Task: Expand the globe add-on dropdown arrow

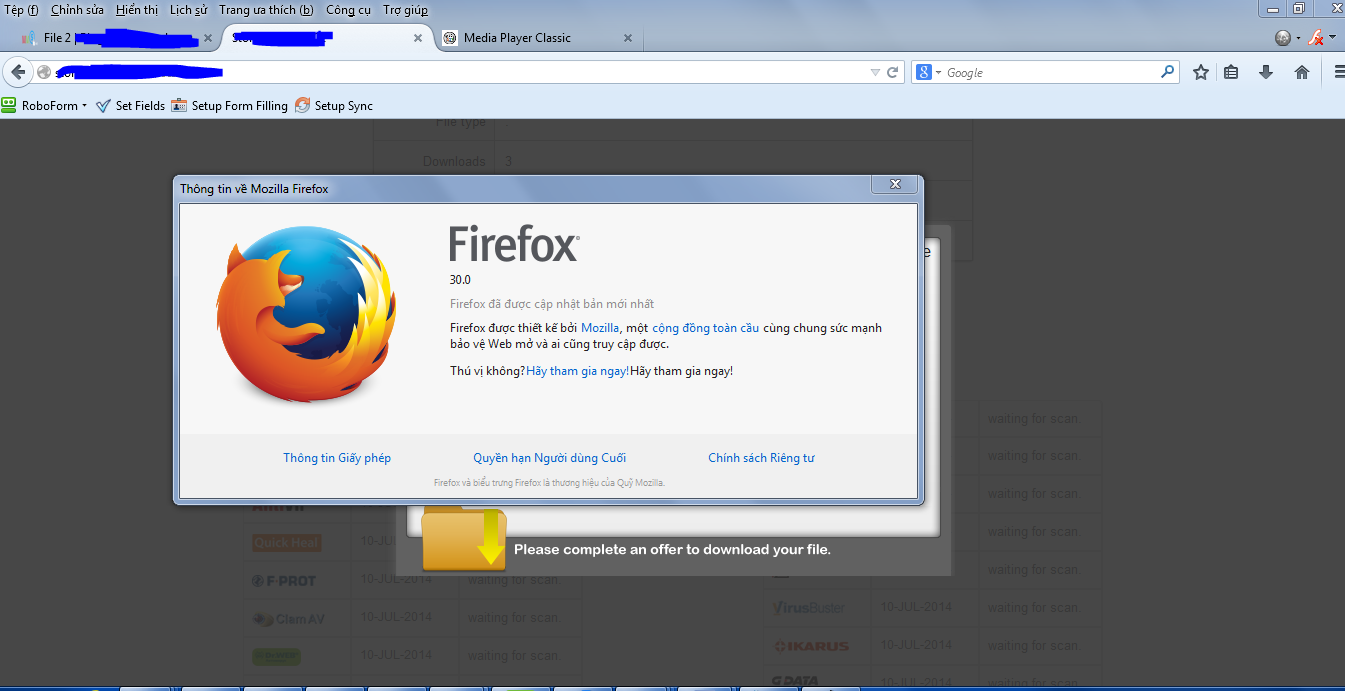Action: tap(1298, 39)
